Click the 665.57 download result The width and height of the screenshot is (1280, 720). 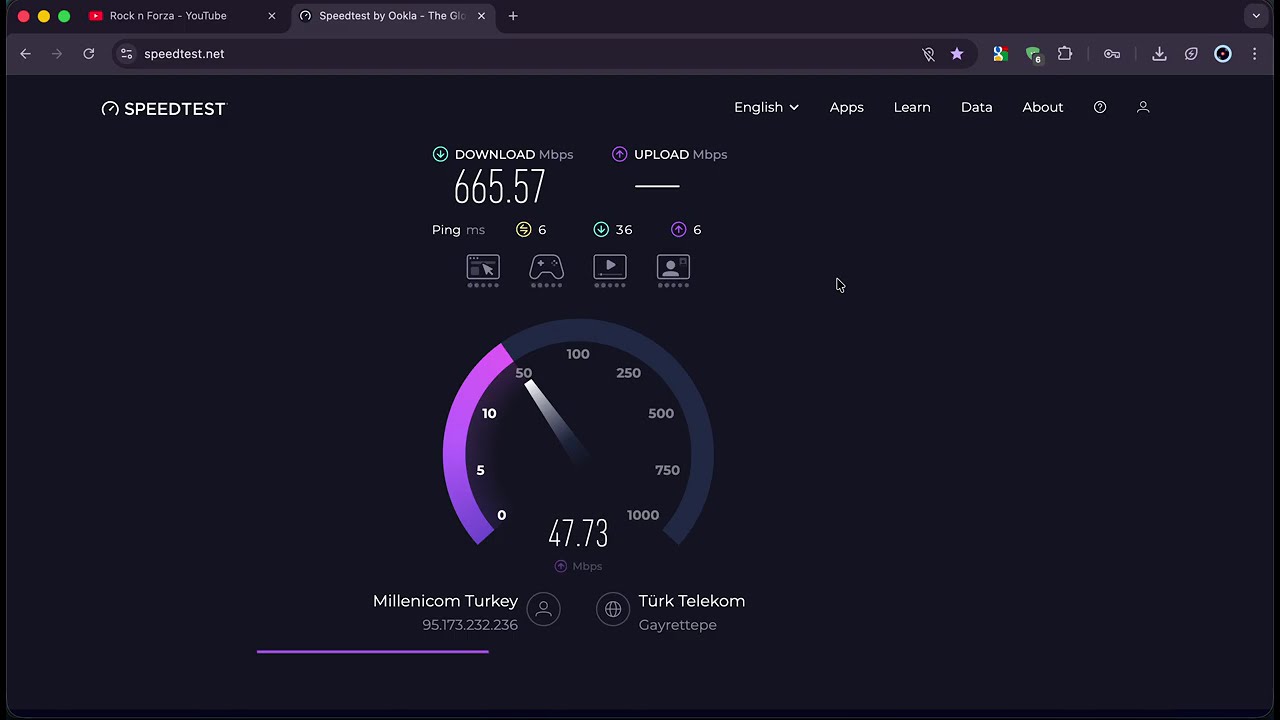coord(499,187)
